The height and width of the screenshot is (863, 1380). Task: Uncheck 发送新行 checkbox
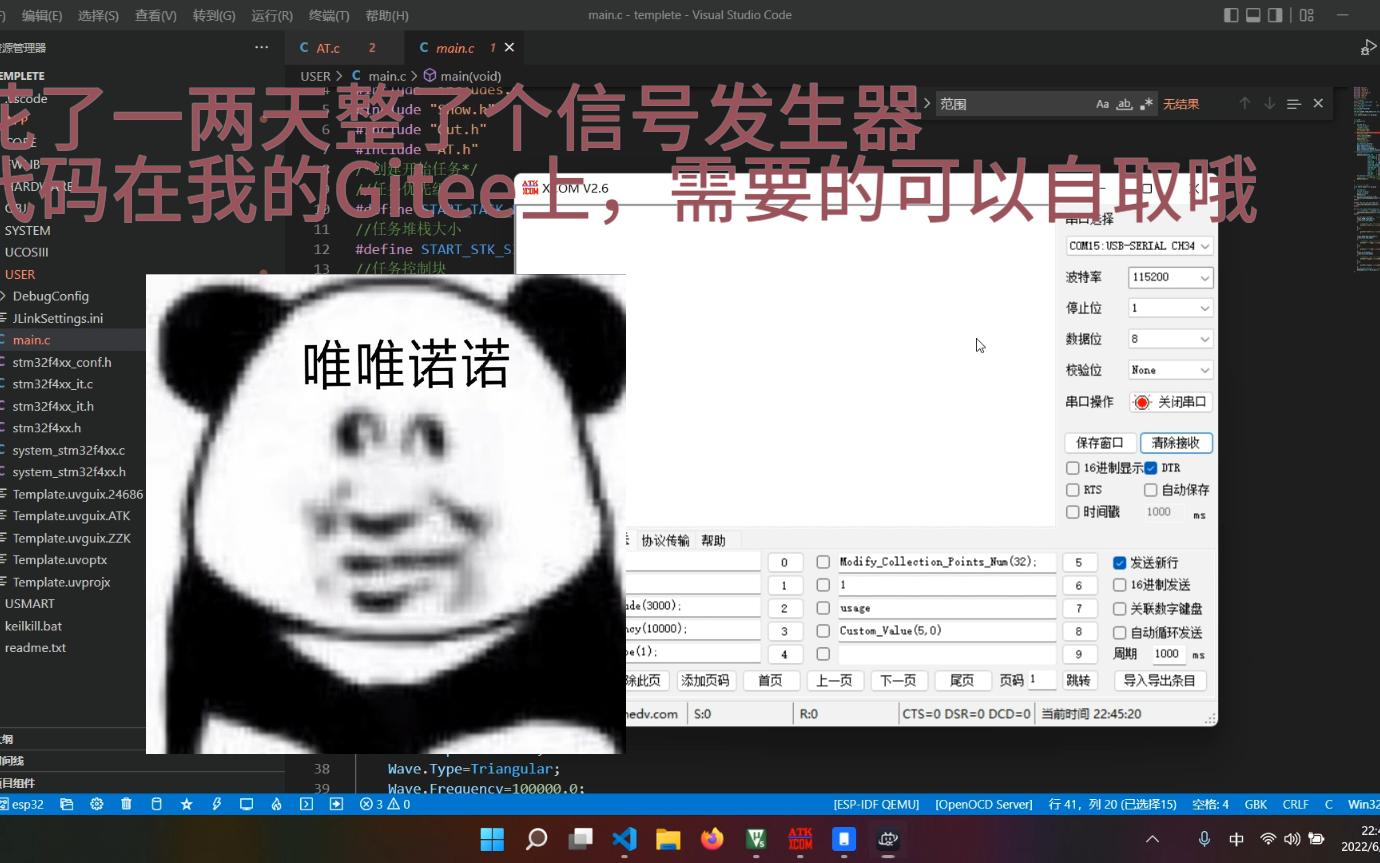click(1120, 563)
